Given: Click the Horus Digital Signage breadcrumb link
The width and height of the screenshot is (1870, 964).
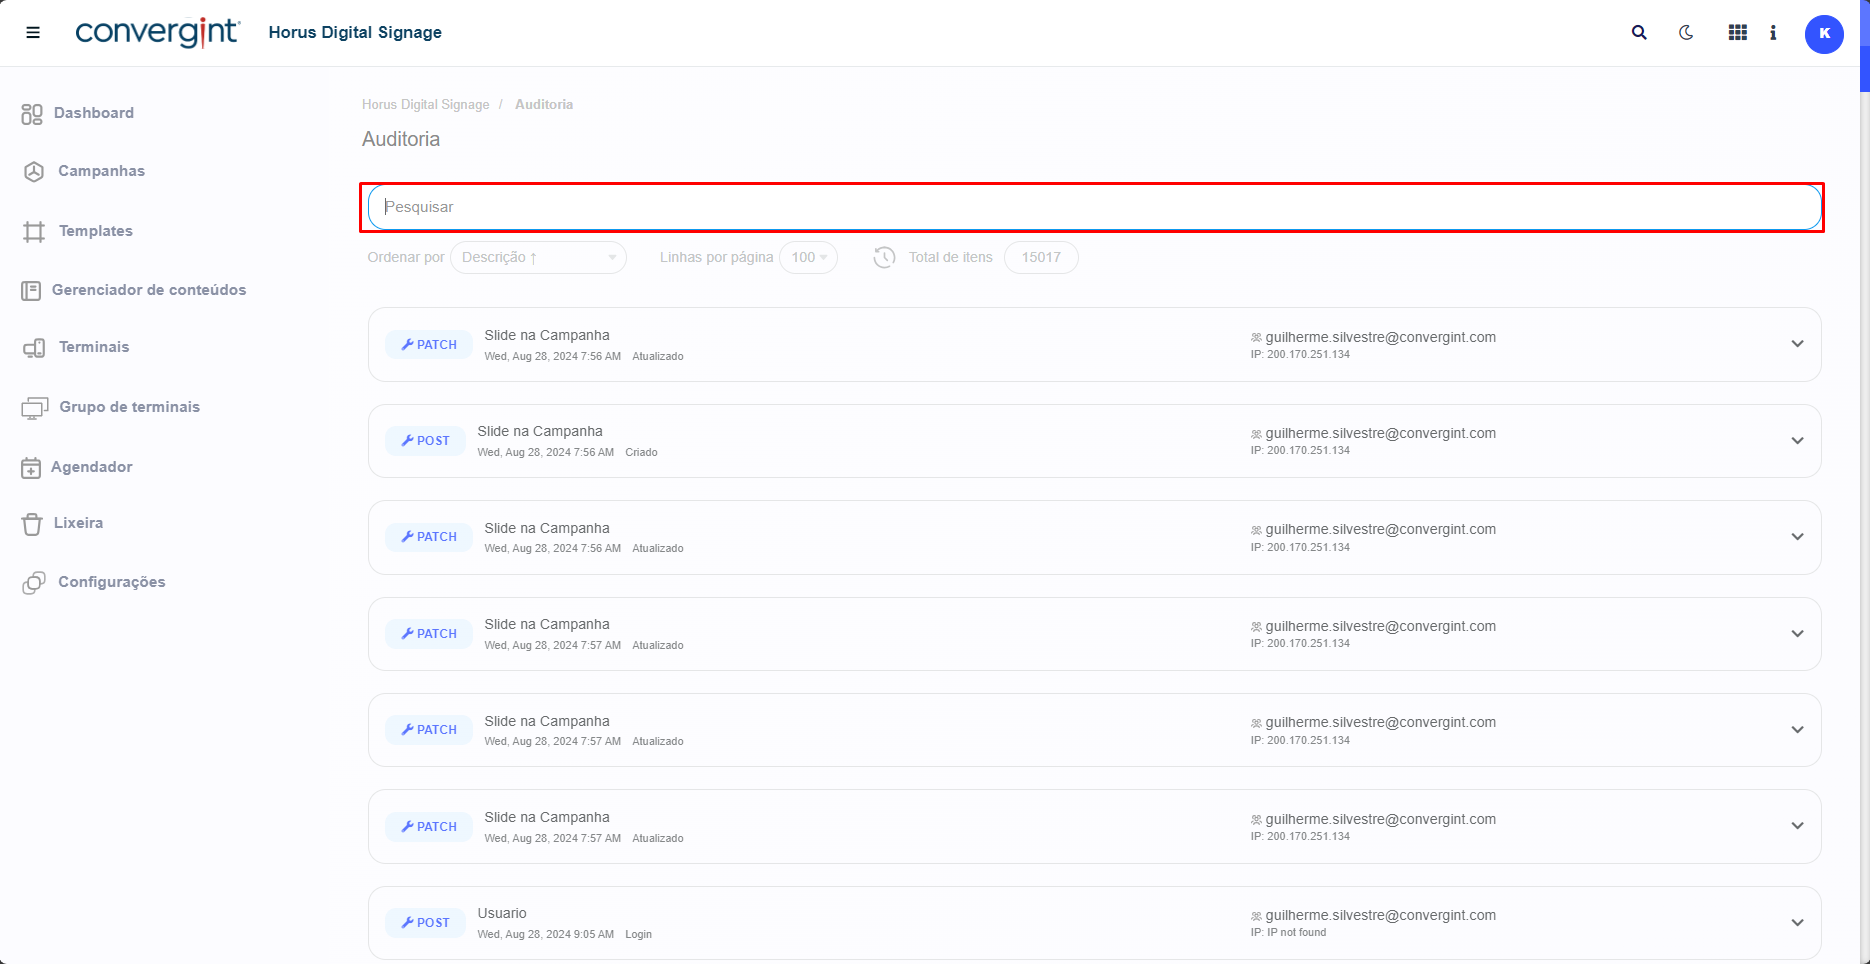Looking at the screenshot, I should (425, 105).
